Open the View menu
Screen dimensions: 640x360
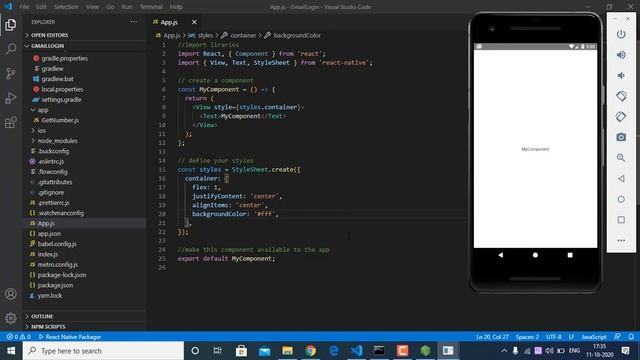92,7
